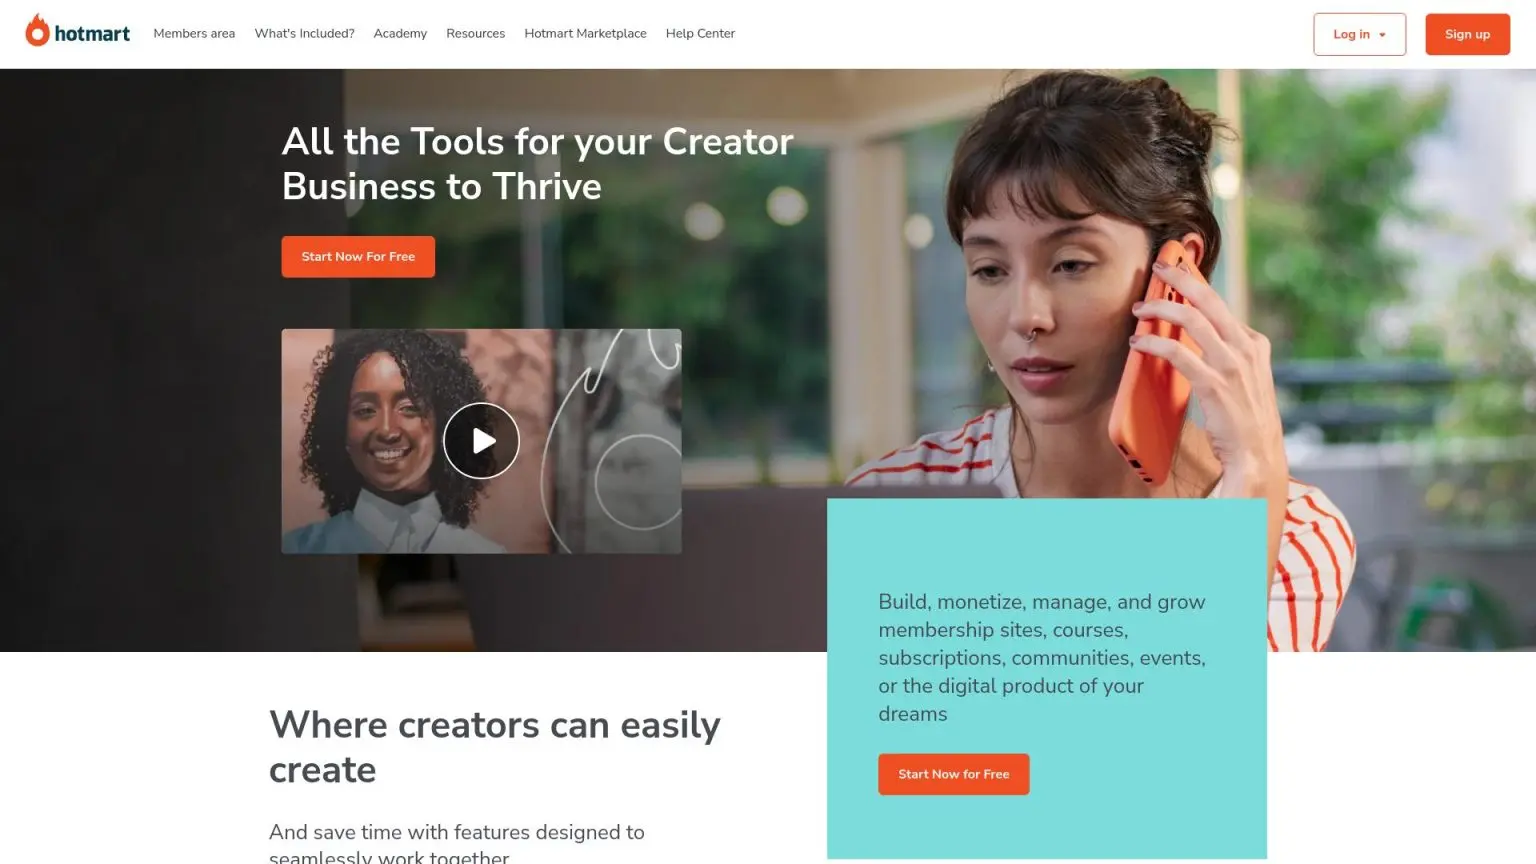Select the video thumbnail with the smiling woman

[x=481, y=441]
